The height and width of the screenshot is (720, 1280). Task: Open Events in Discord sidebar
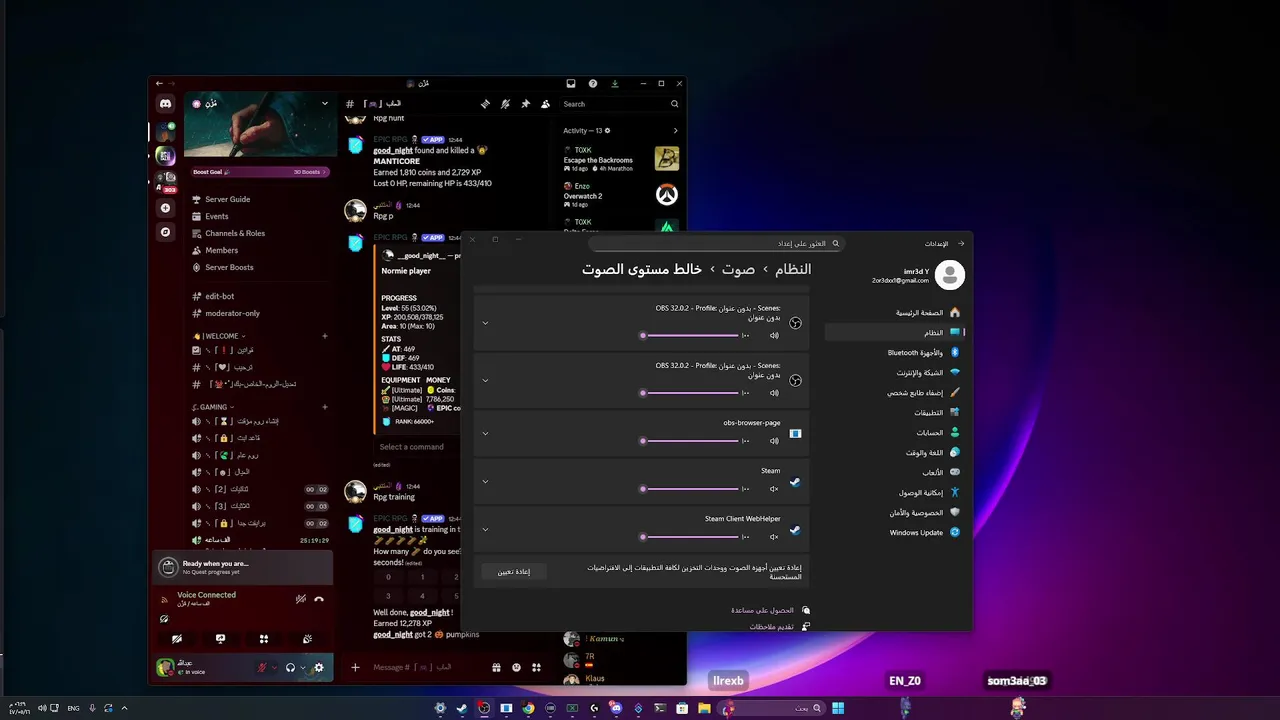216,216
